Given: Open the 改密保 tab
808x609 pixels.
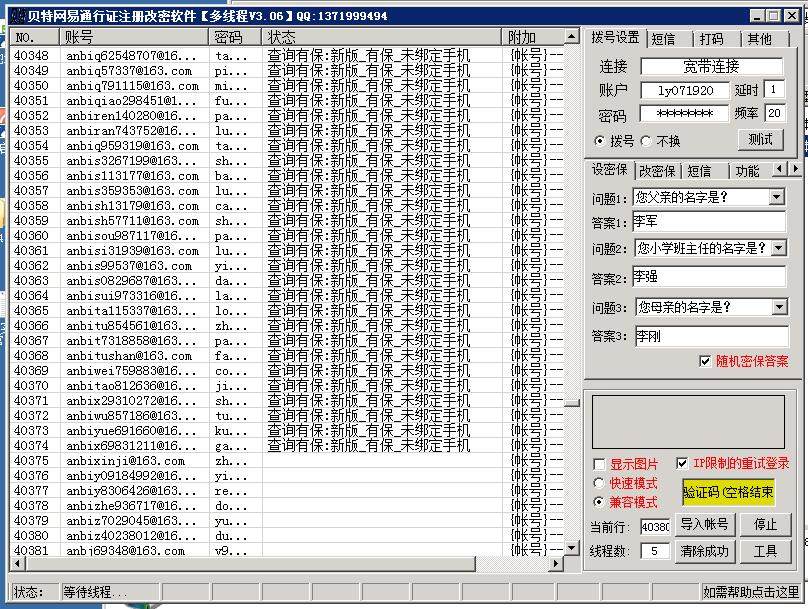Looking at the screenshot, I should [x=657, y=171].
